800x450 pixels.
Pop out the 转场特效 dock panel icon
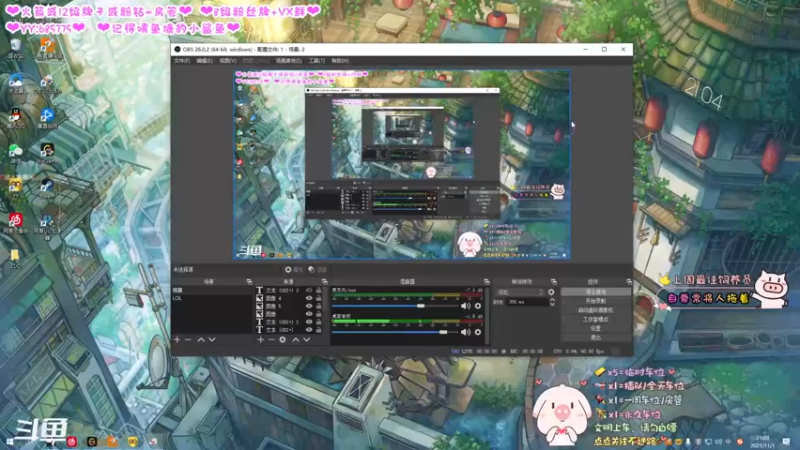[554, 282]
